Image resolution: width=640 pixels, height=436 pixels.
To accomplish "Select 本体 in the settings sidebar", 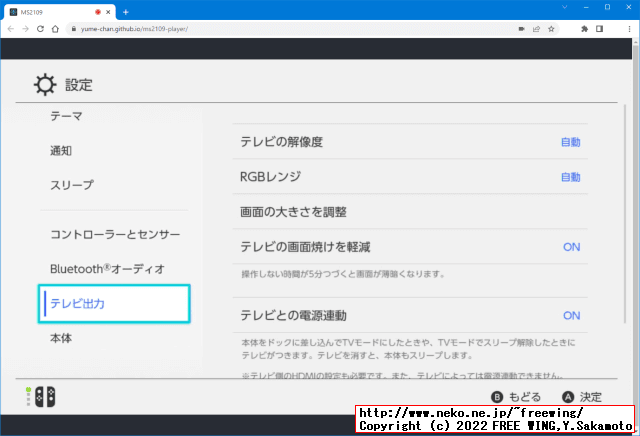I will pyautogui.click(x=61, y=338).
